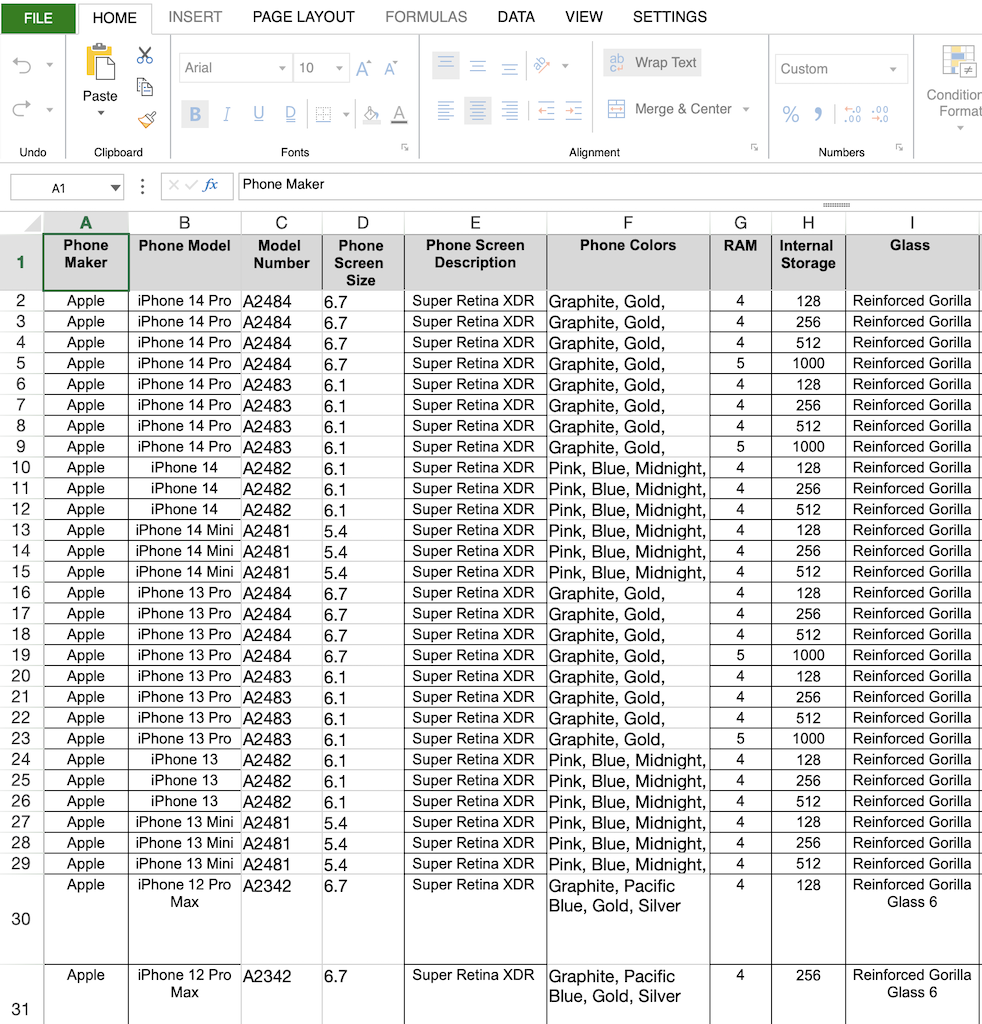This screenshot has height=1024, width=982.
Task: Switch to the VIEW tab
Action: (x=584, y=17)
